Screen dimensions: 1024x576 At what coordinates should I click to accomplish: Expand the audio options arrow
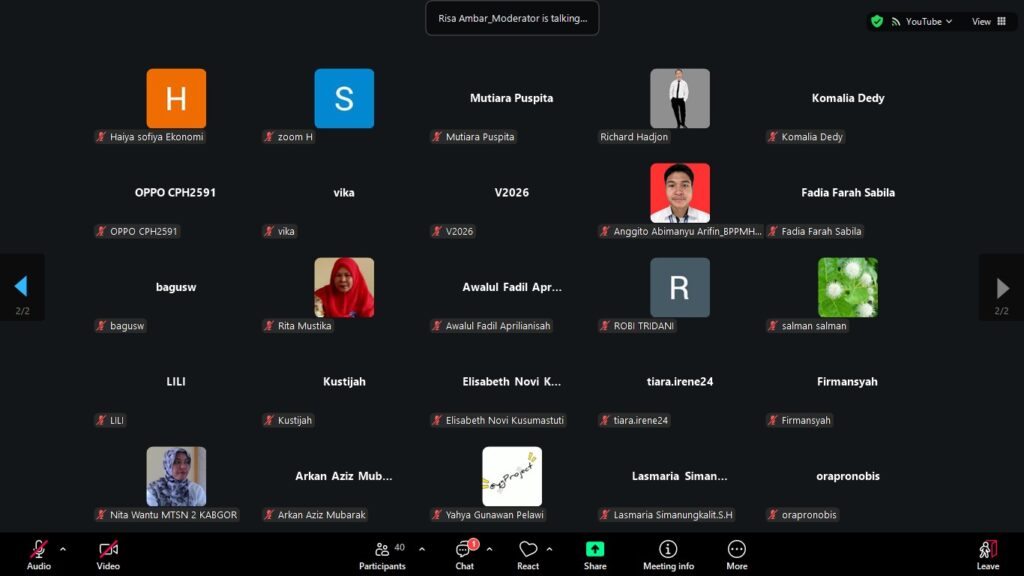[x=63, y=549]
